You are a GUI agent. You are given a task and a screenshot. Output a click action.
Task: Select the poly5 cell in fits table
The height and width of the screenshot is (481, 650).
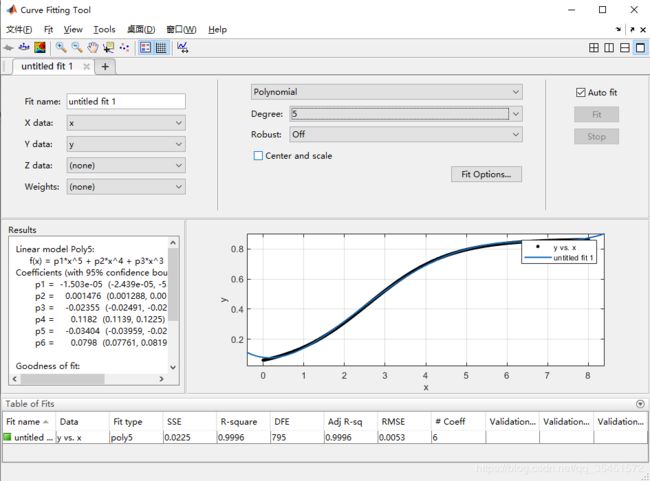point(136,437)
